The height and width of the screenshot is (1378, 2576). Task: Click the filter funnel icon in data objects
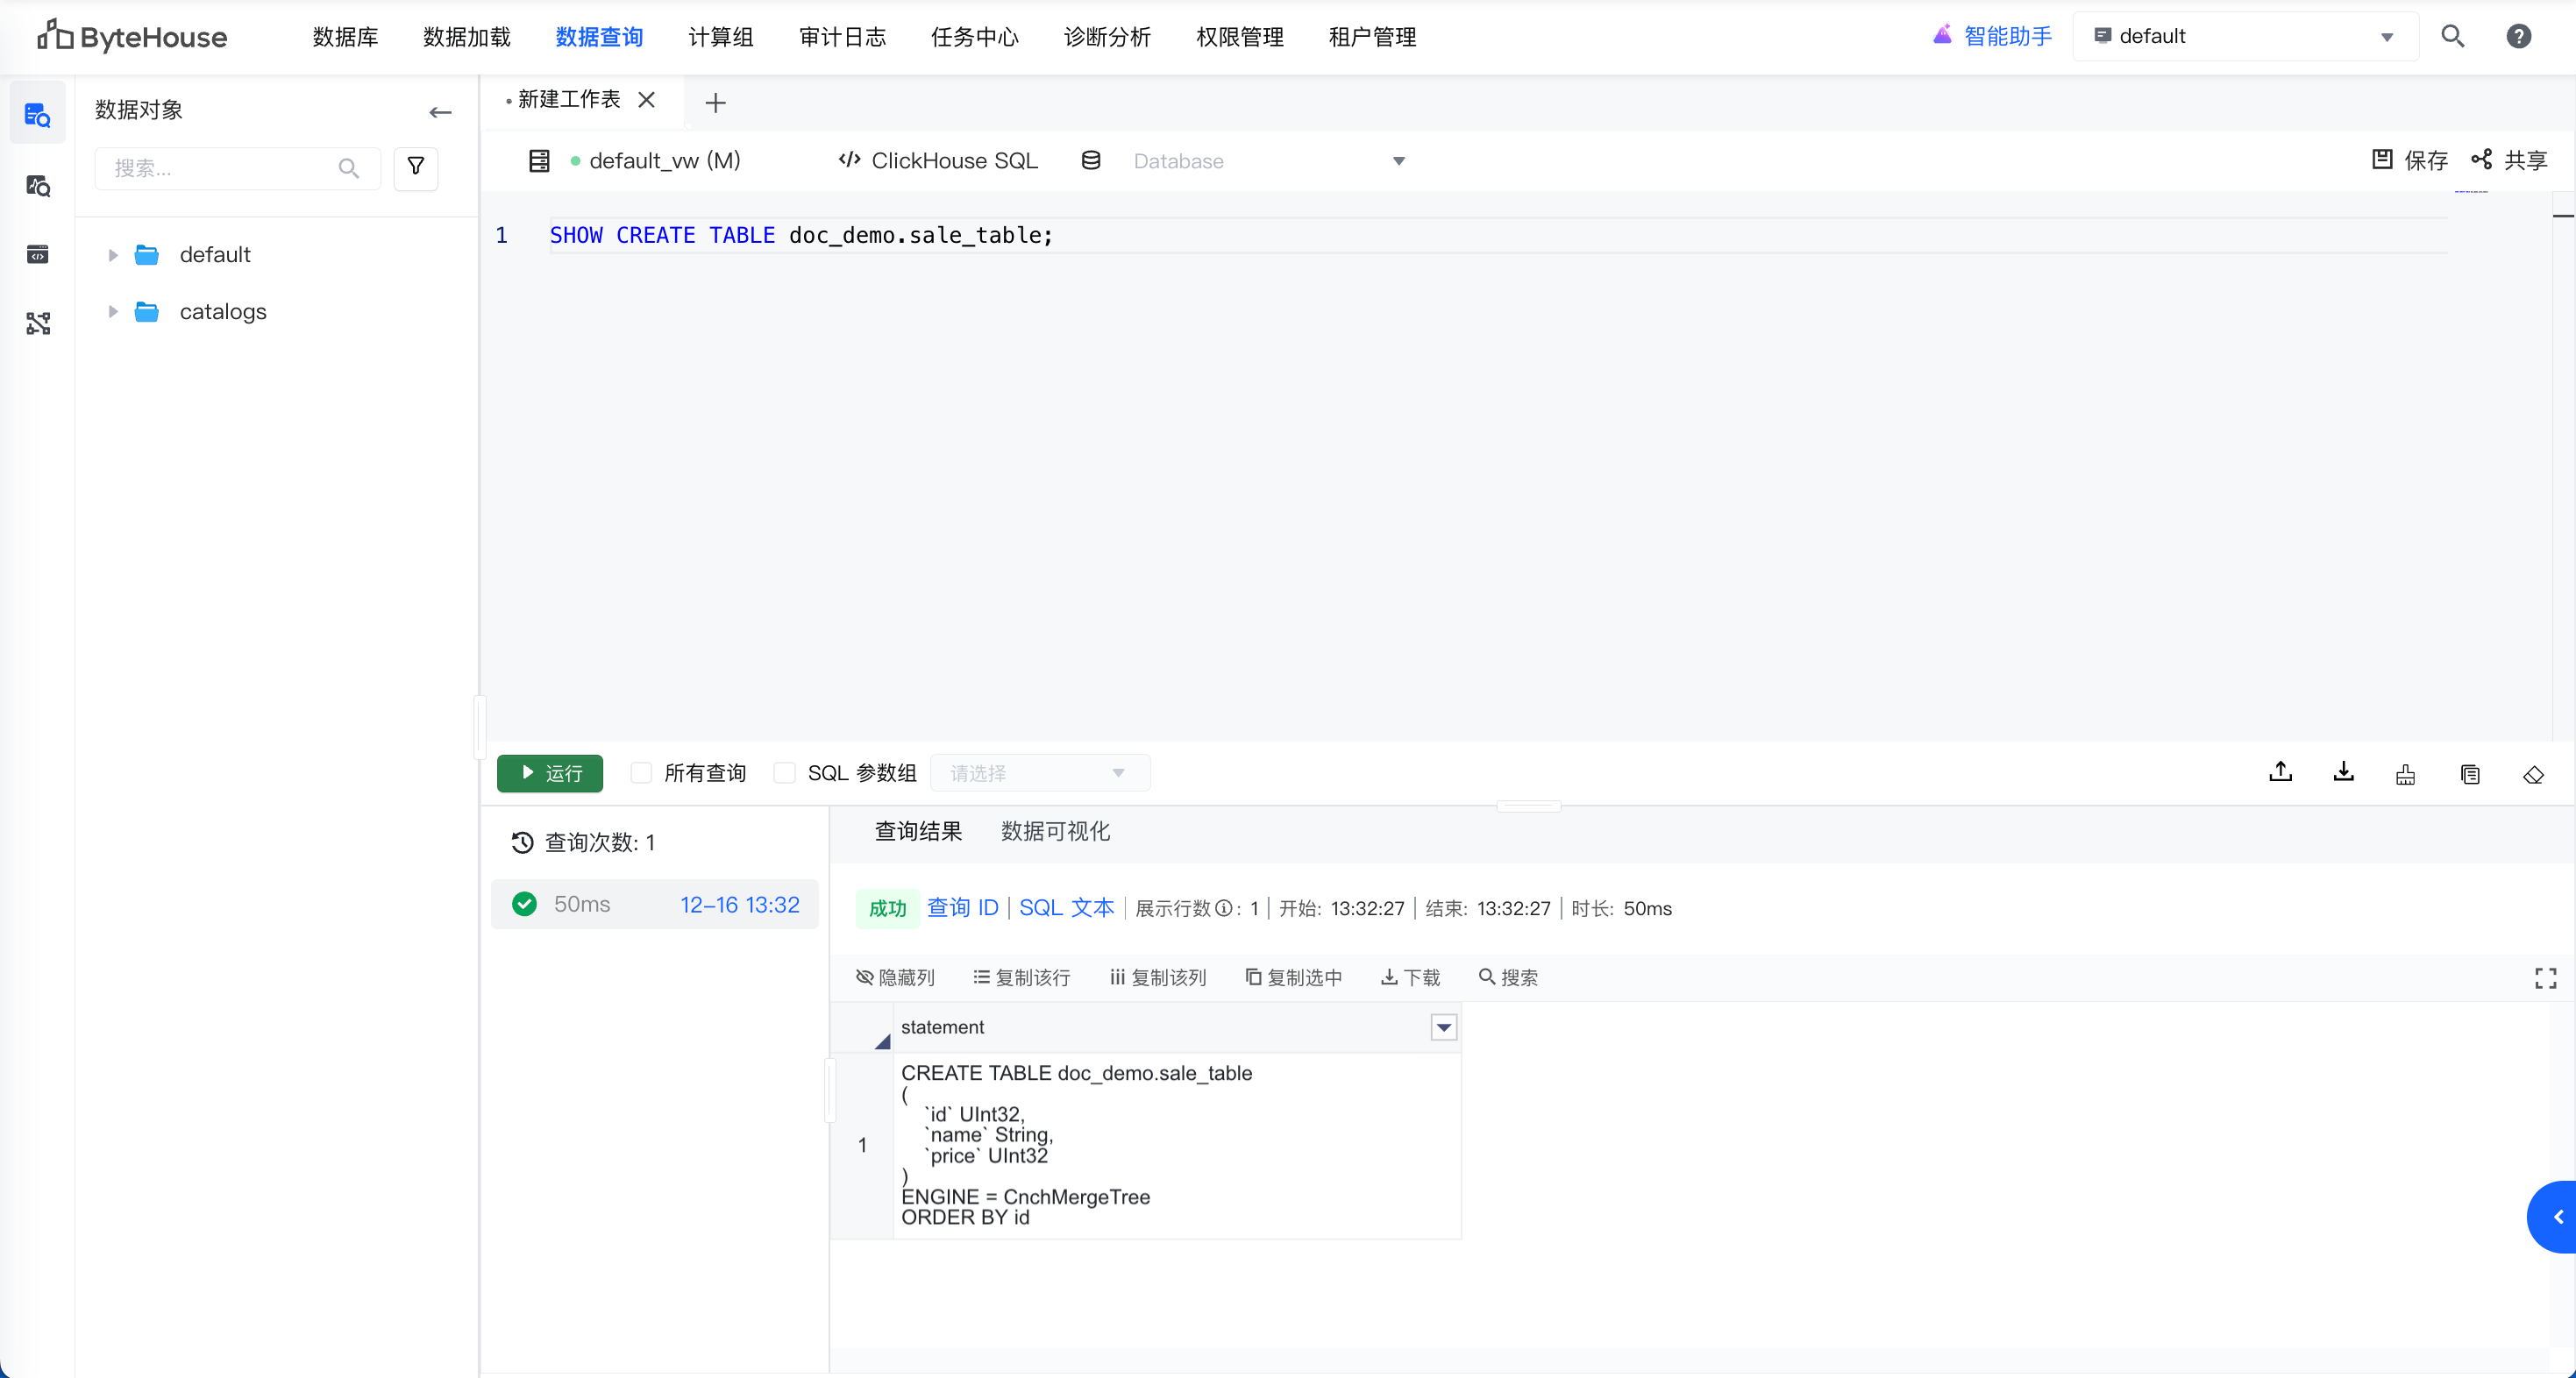tap(416, 167)
